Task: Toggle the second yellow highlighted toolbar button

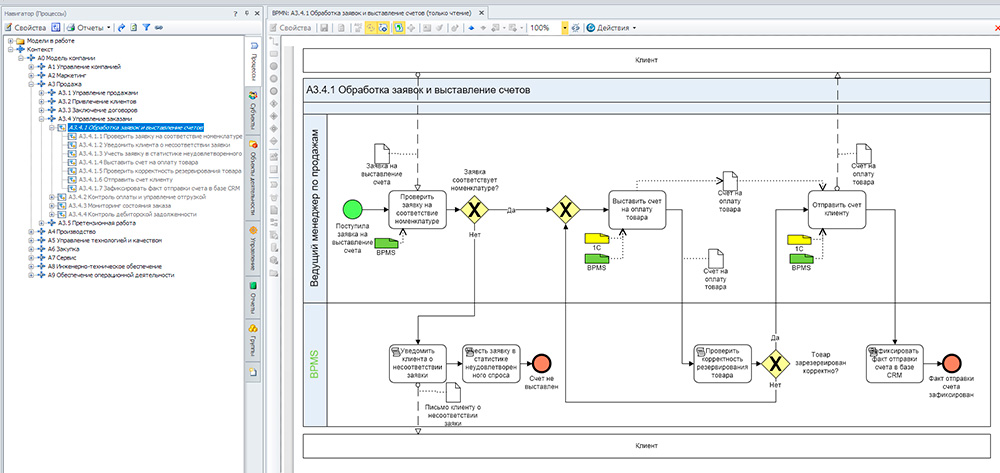Action: pyautogui.click(x=385, y=28)
